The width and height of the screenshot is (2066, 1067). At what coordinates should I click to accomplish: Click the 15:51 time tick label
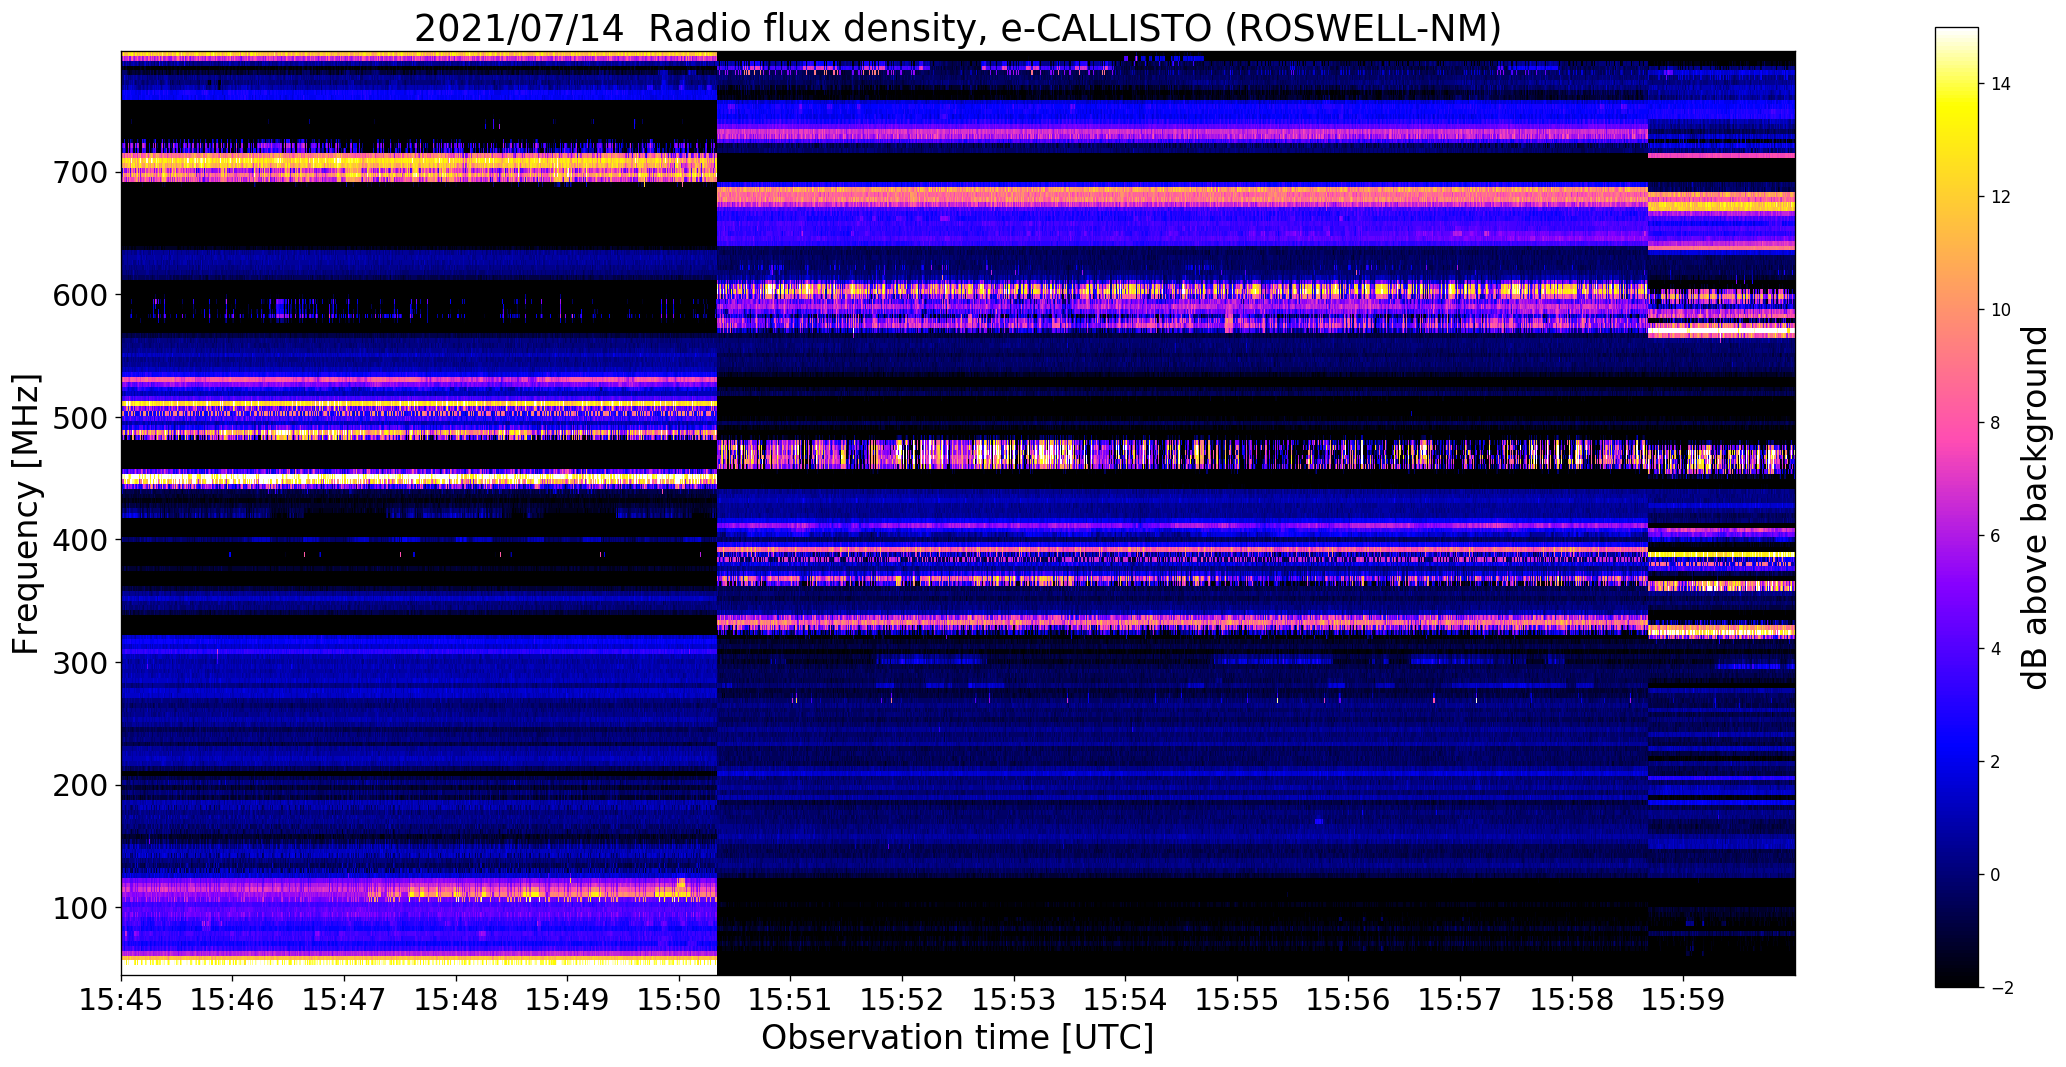tap(791, 1000)
